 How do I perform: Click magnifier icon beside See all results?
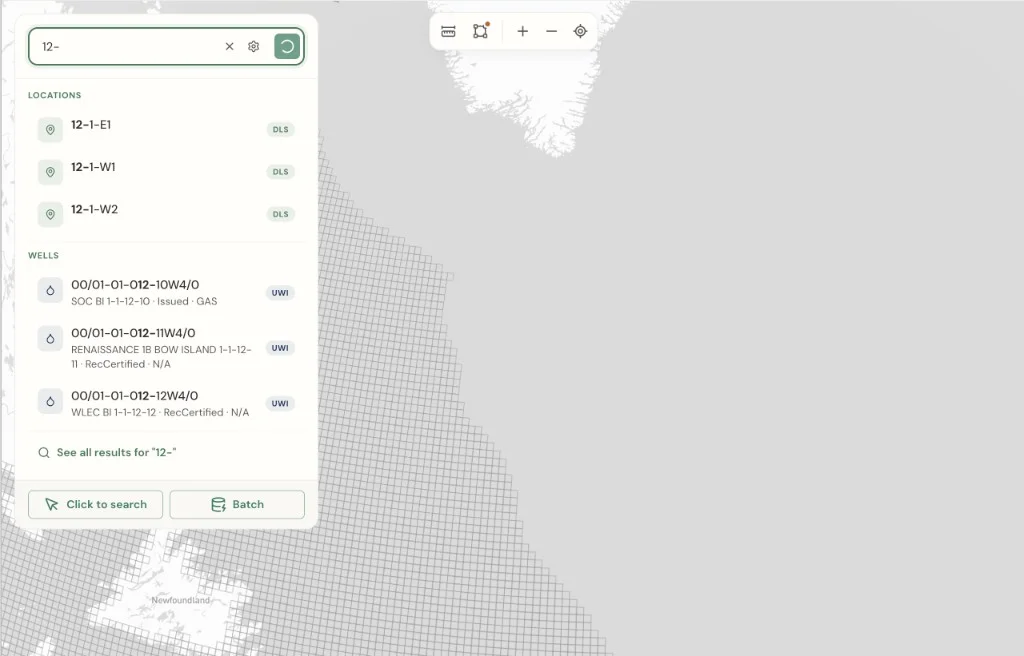pos(44,452)
